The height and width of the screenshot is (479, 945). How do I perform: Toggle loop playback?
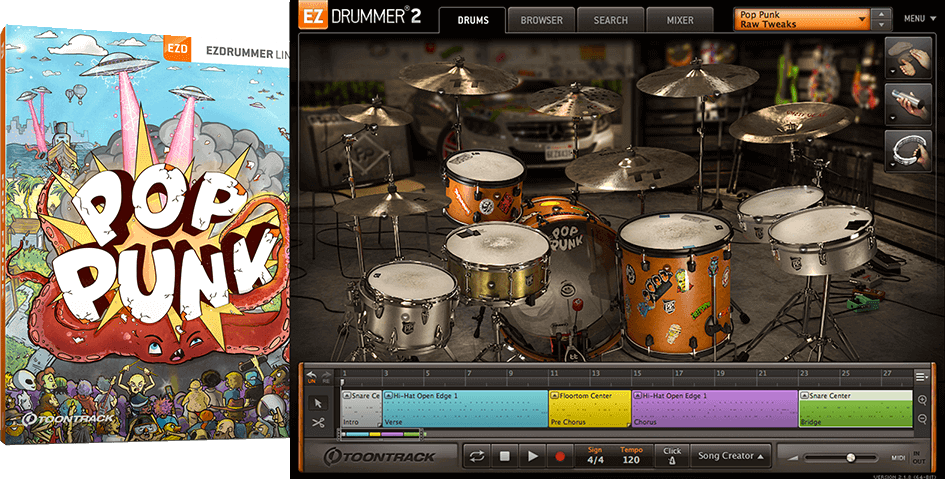(477, 456)
